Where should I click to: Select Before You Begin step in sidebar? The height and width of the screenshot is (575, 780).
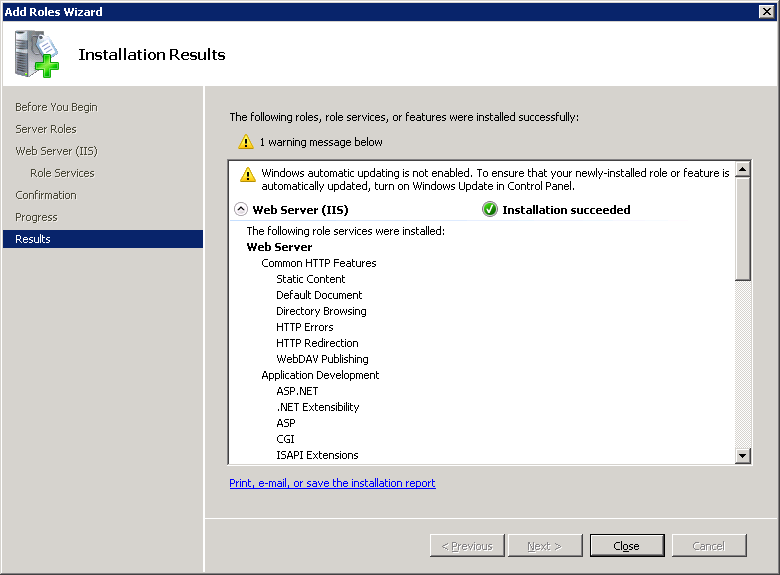(56, 107)
